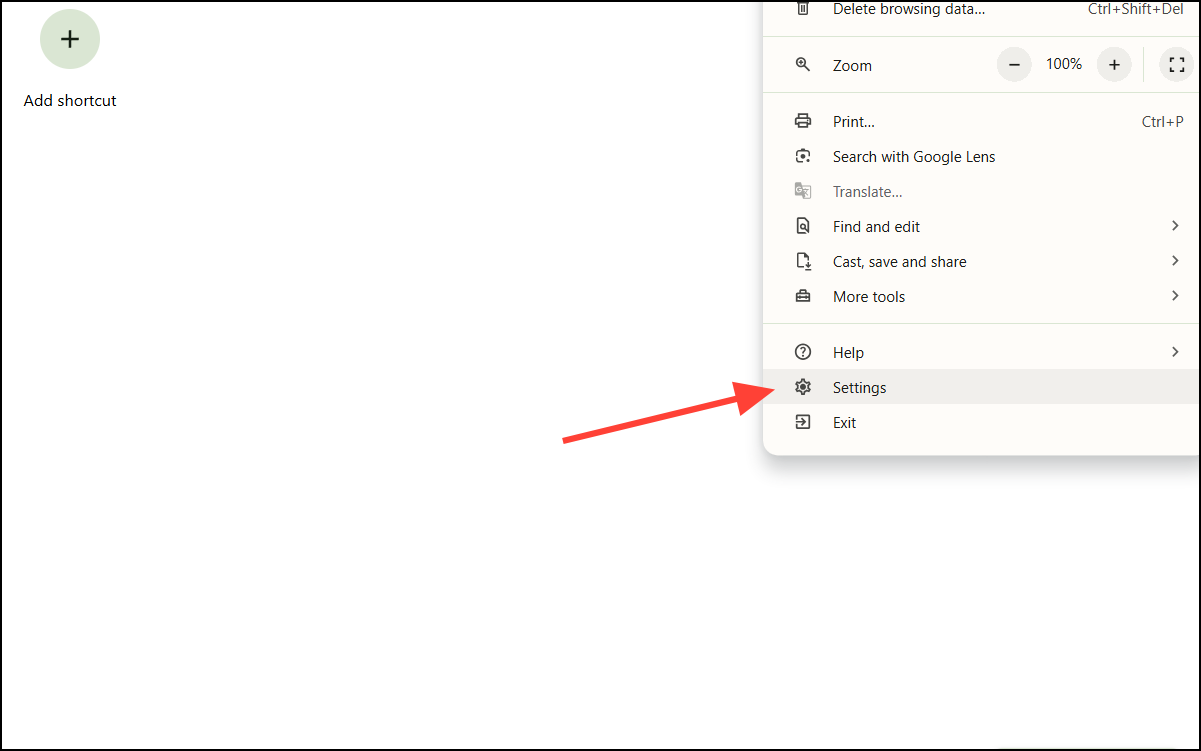Click the Cast, save and share icon
The height and width of the screenshot is (751, 1201).
803,261
